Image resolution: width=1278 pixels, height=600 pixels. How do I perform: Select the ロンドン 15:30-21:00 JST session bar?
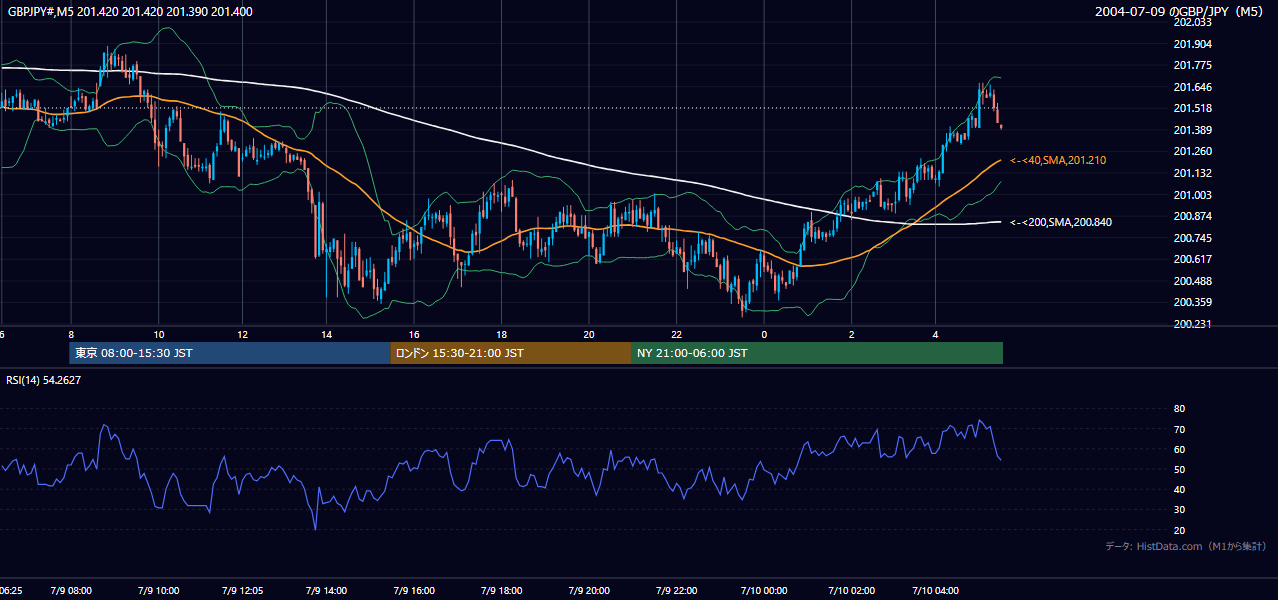click(510, 353)
